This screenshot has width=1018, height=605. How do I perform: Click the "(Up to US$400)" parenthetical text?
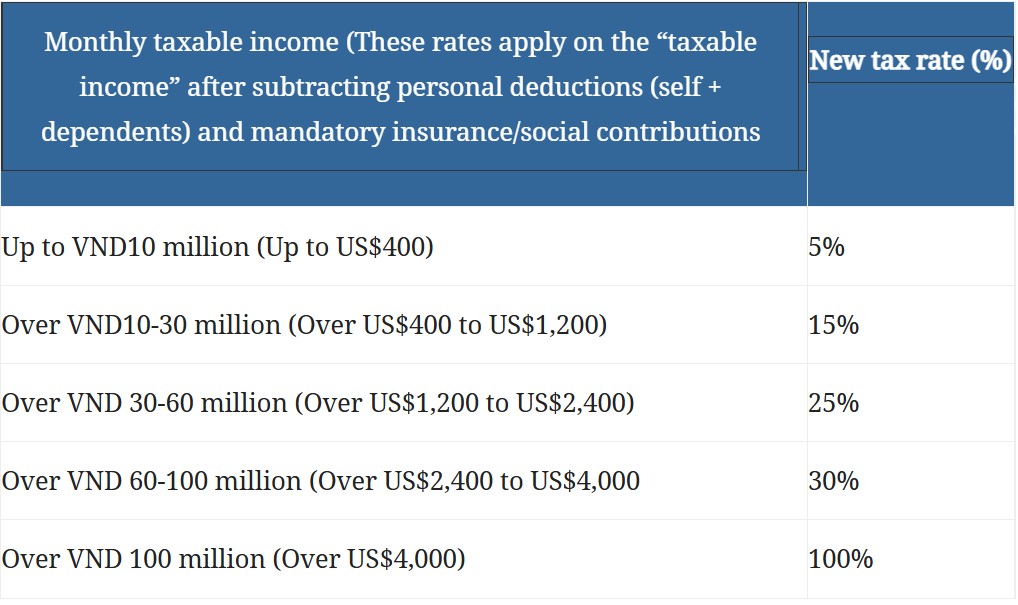345,247
